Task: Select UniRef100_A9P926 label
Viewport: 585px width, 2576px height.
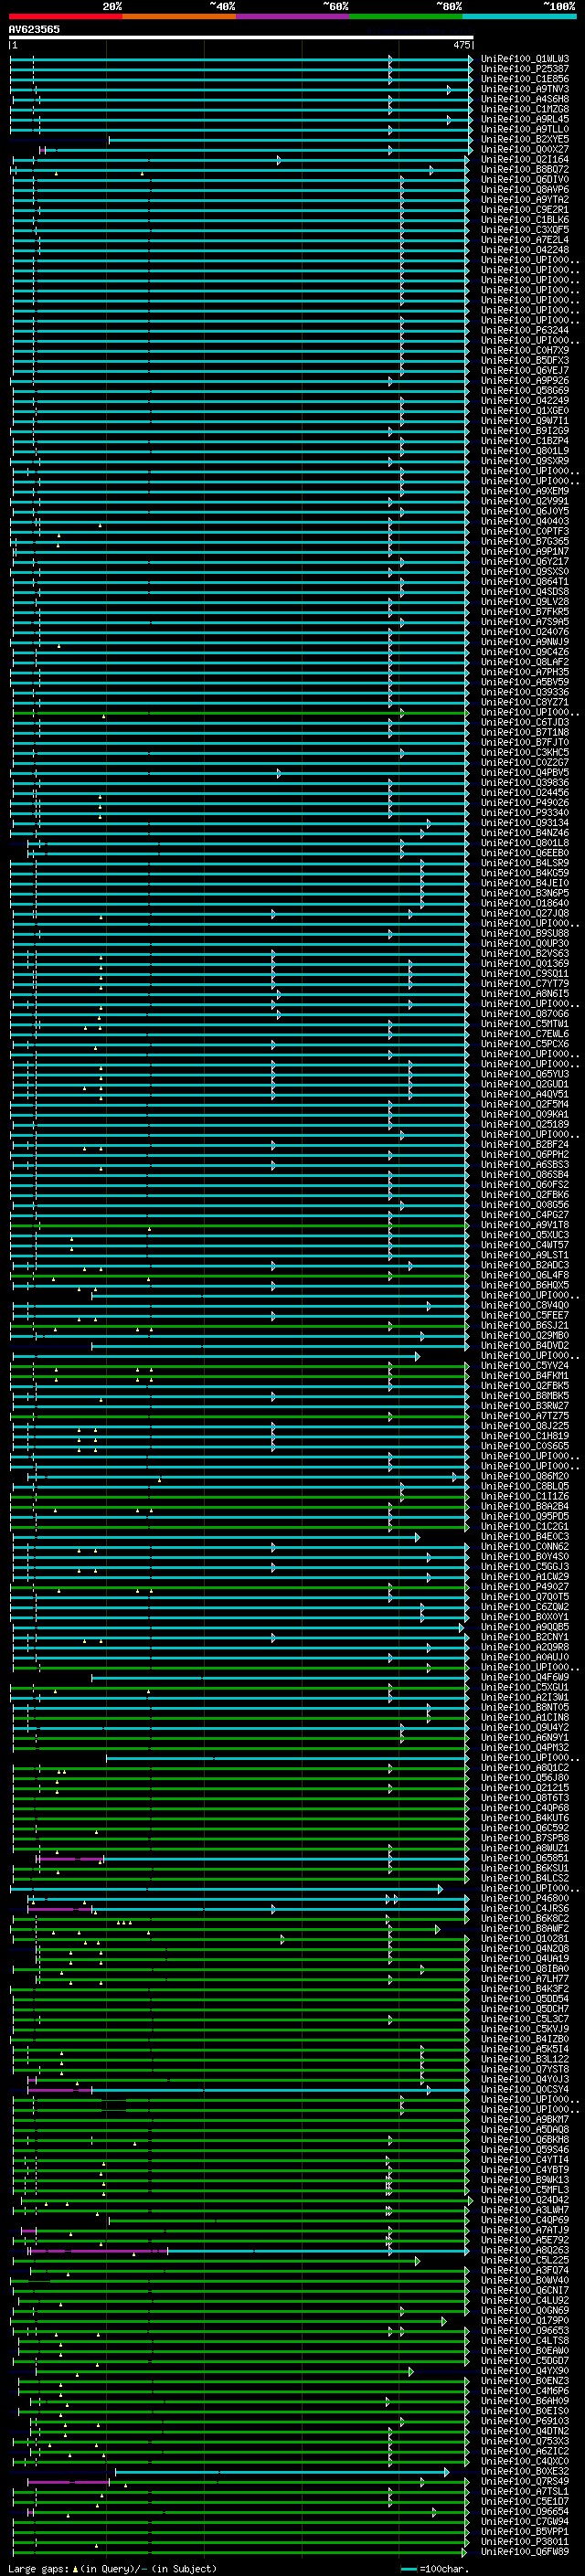Action: click(525, 381)
